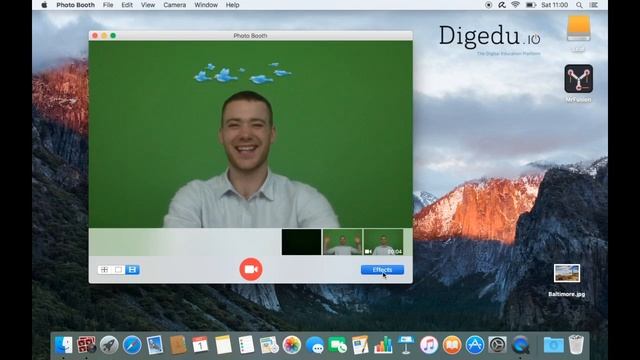Select the hands-raised photo thumbnail

tap(342, 242)
